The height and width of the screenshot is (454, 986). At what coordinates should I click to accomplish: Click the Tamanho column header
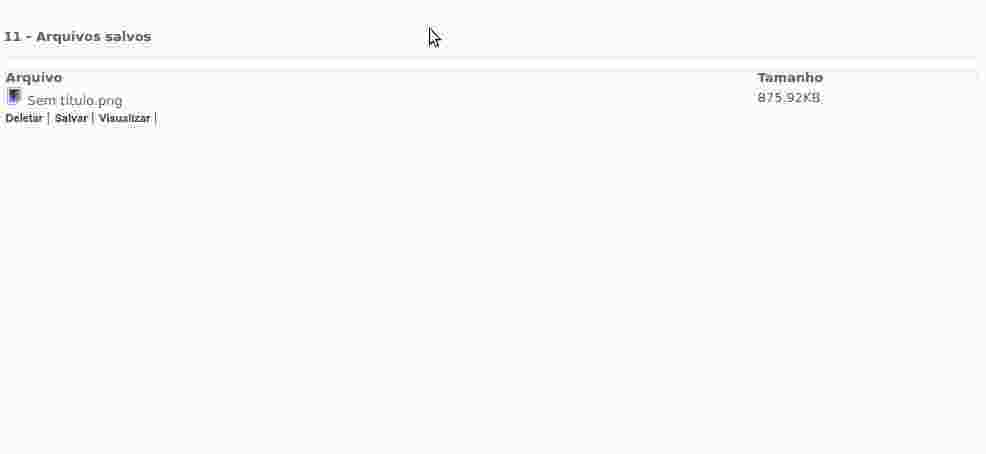coord(790,78)
